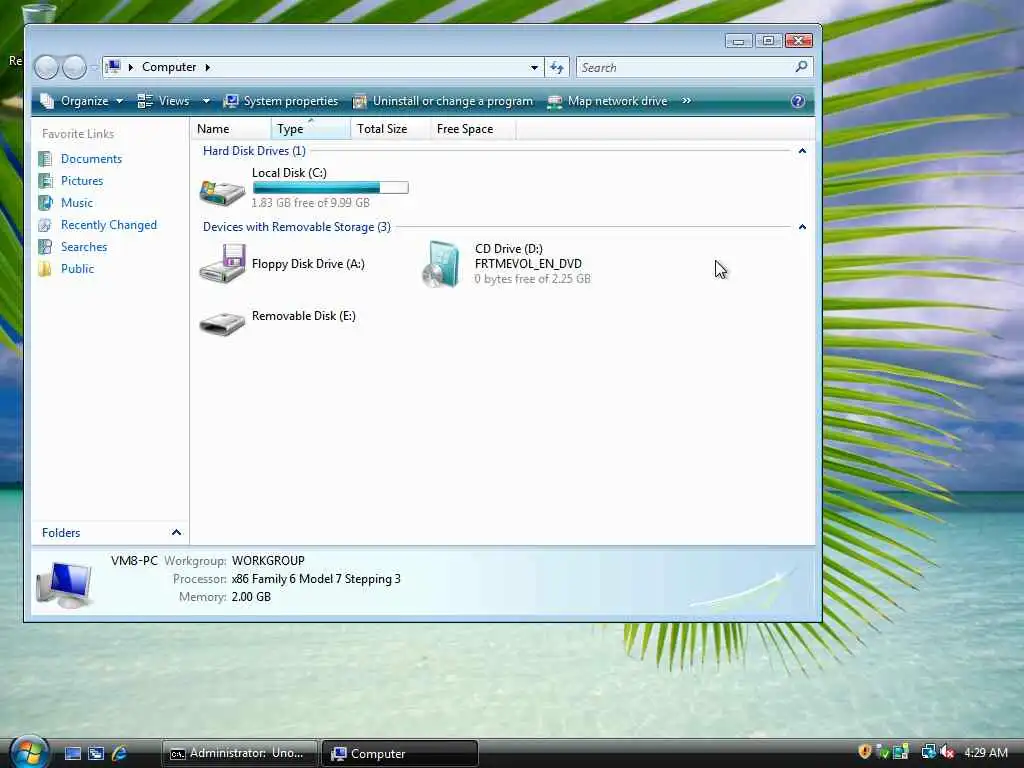Click the Documents link text
The width and height of the screenshot is (1024, 768).
[x=91, y=159]
